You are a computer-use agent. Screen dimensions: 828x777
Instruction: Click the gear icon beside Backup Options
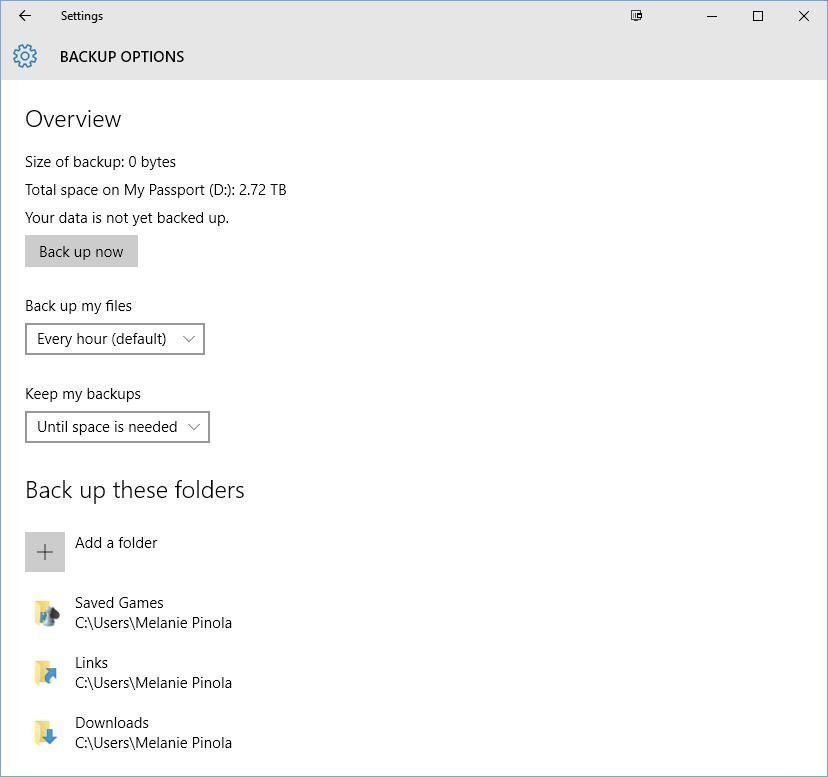pyautogui.click(x=26, y=56)
